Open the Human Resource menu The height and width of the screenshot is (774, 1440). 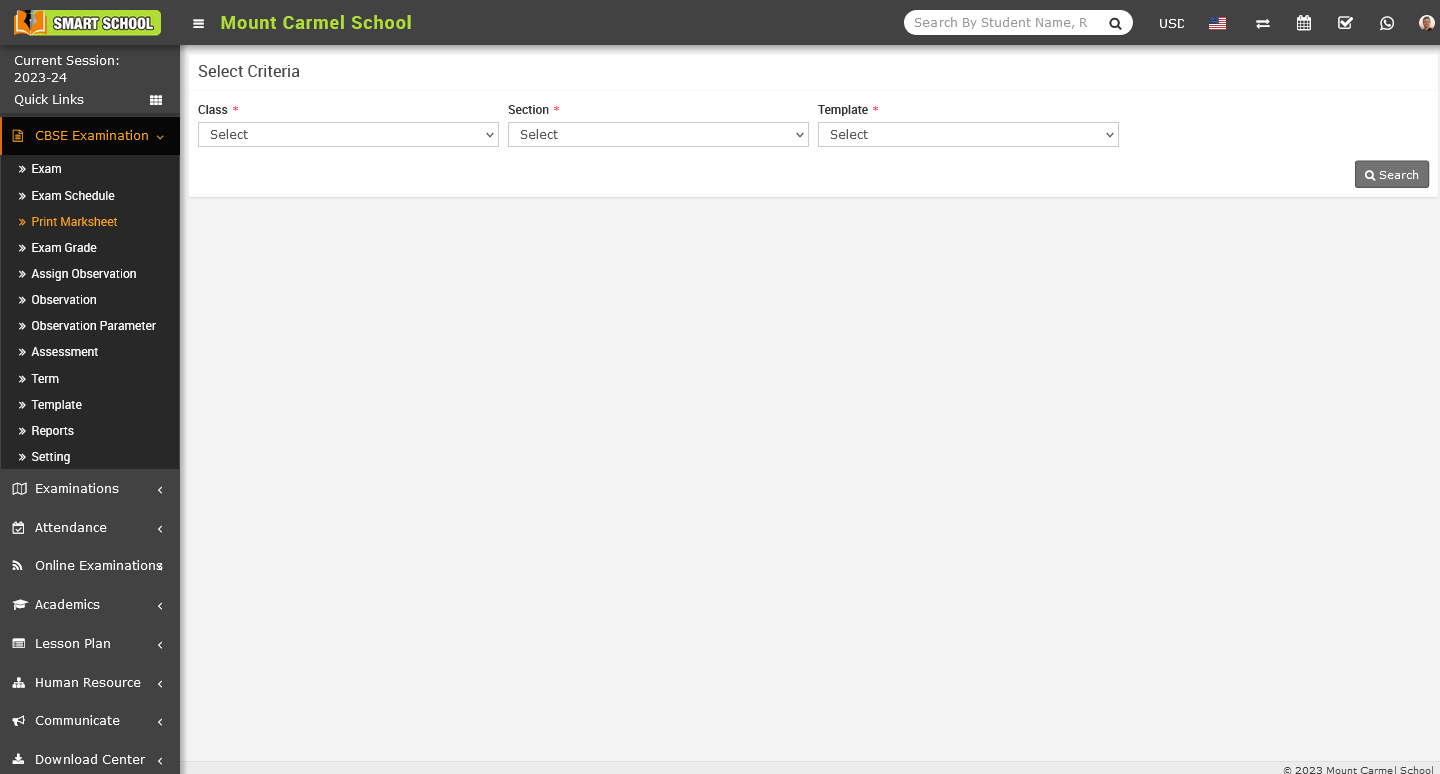(88, 683)
